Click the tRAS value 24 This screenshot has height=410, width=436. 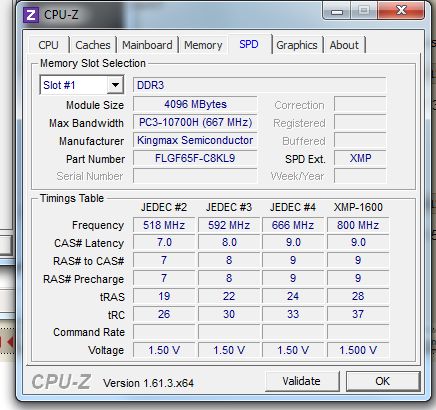pyautogui.click(x=293, y=296)
